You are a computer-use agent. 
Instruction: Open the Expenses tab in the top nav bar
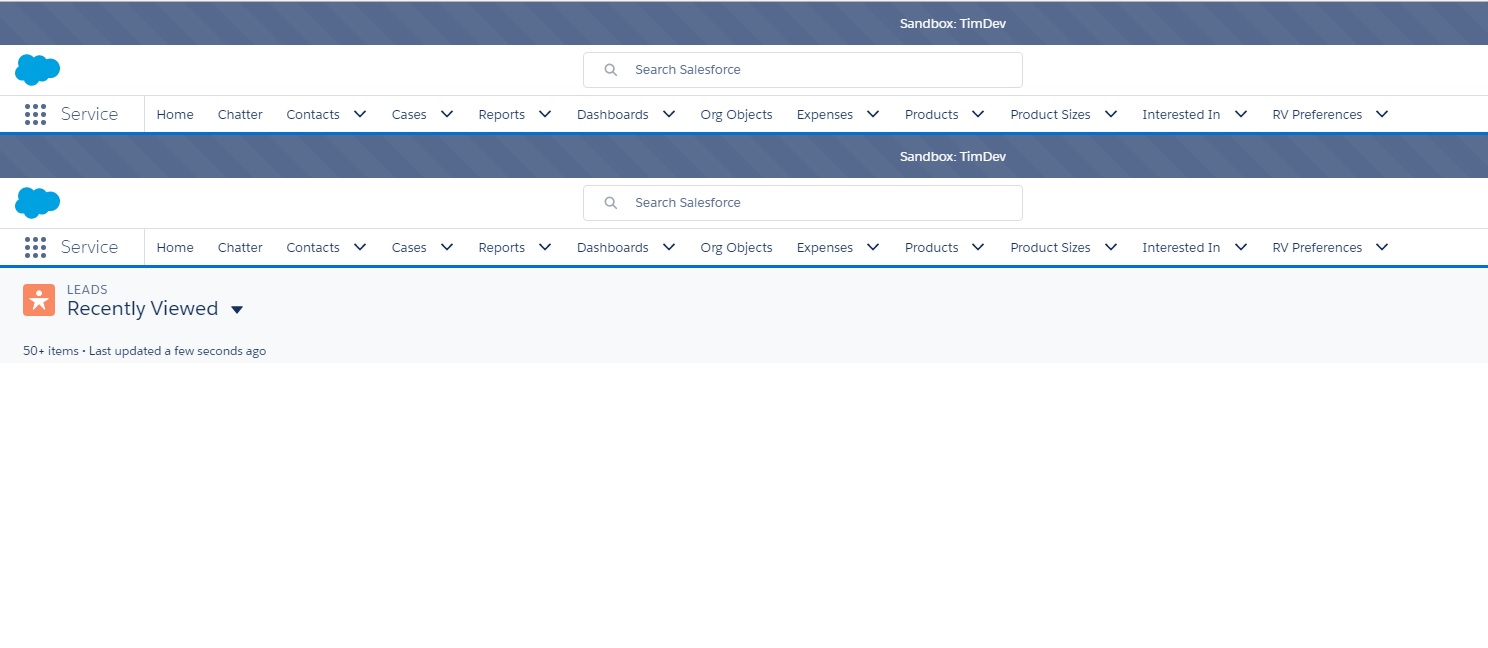[825, 114]
